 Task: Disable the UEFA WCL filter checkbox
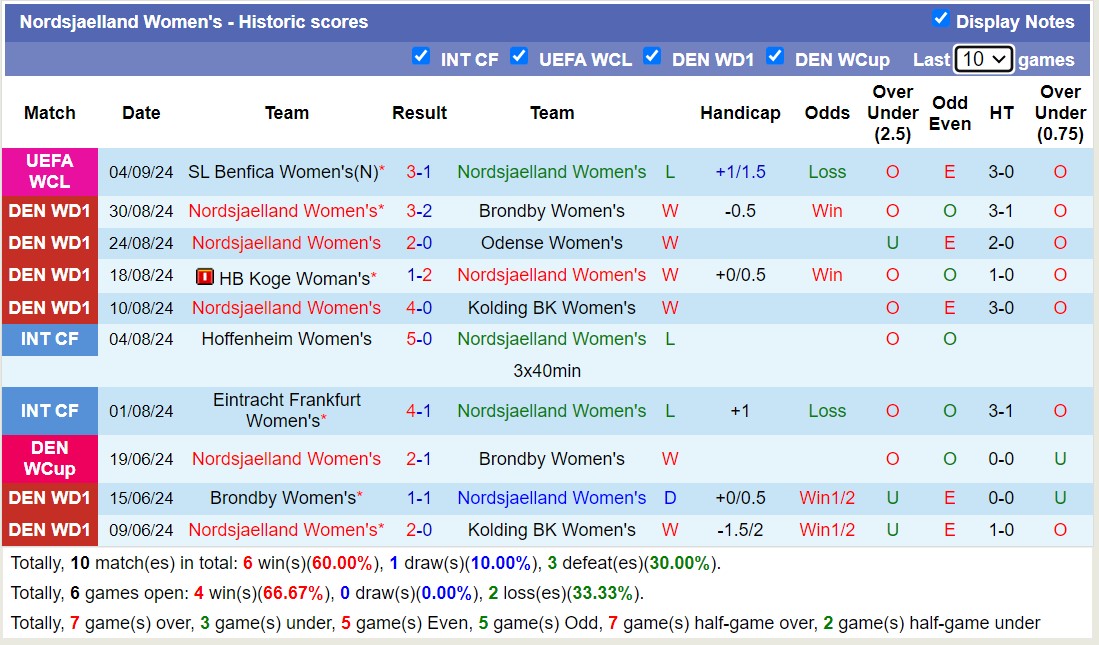point(520,57)
